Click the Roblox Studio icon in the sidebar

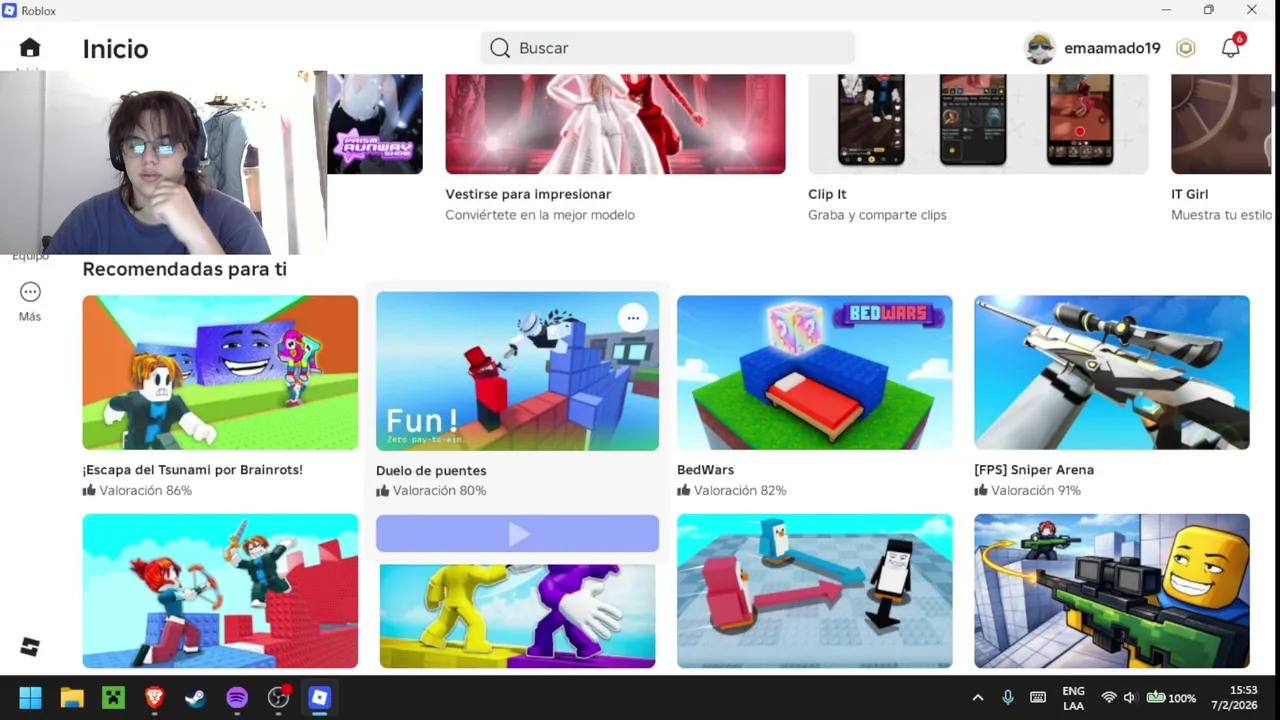30,648
